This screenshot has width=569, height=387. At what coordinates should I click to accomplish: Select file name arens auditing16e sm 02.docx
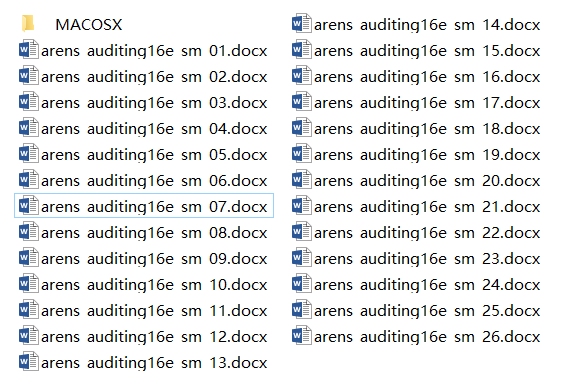tap(154, 77)
